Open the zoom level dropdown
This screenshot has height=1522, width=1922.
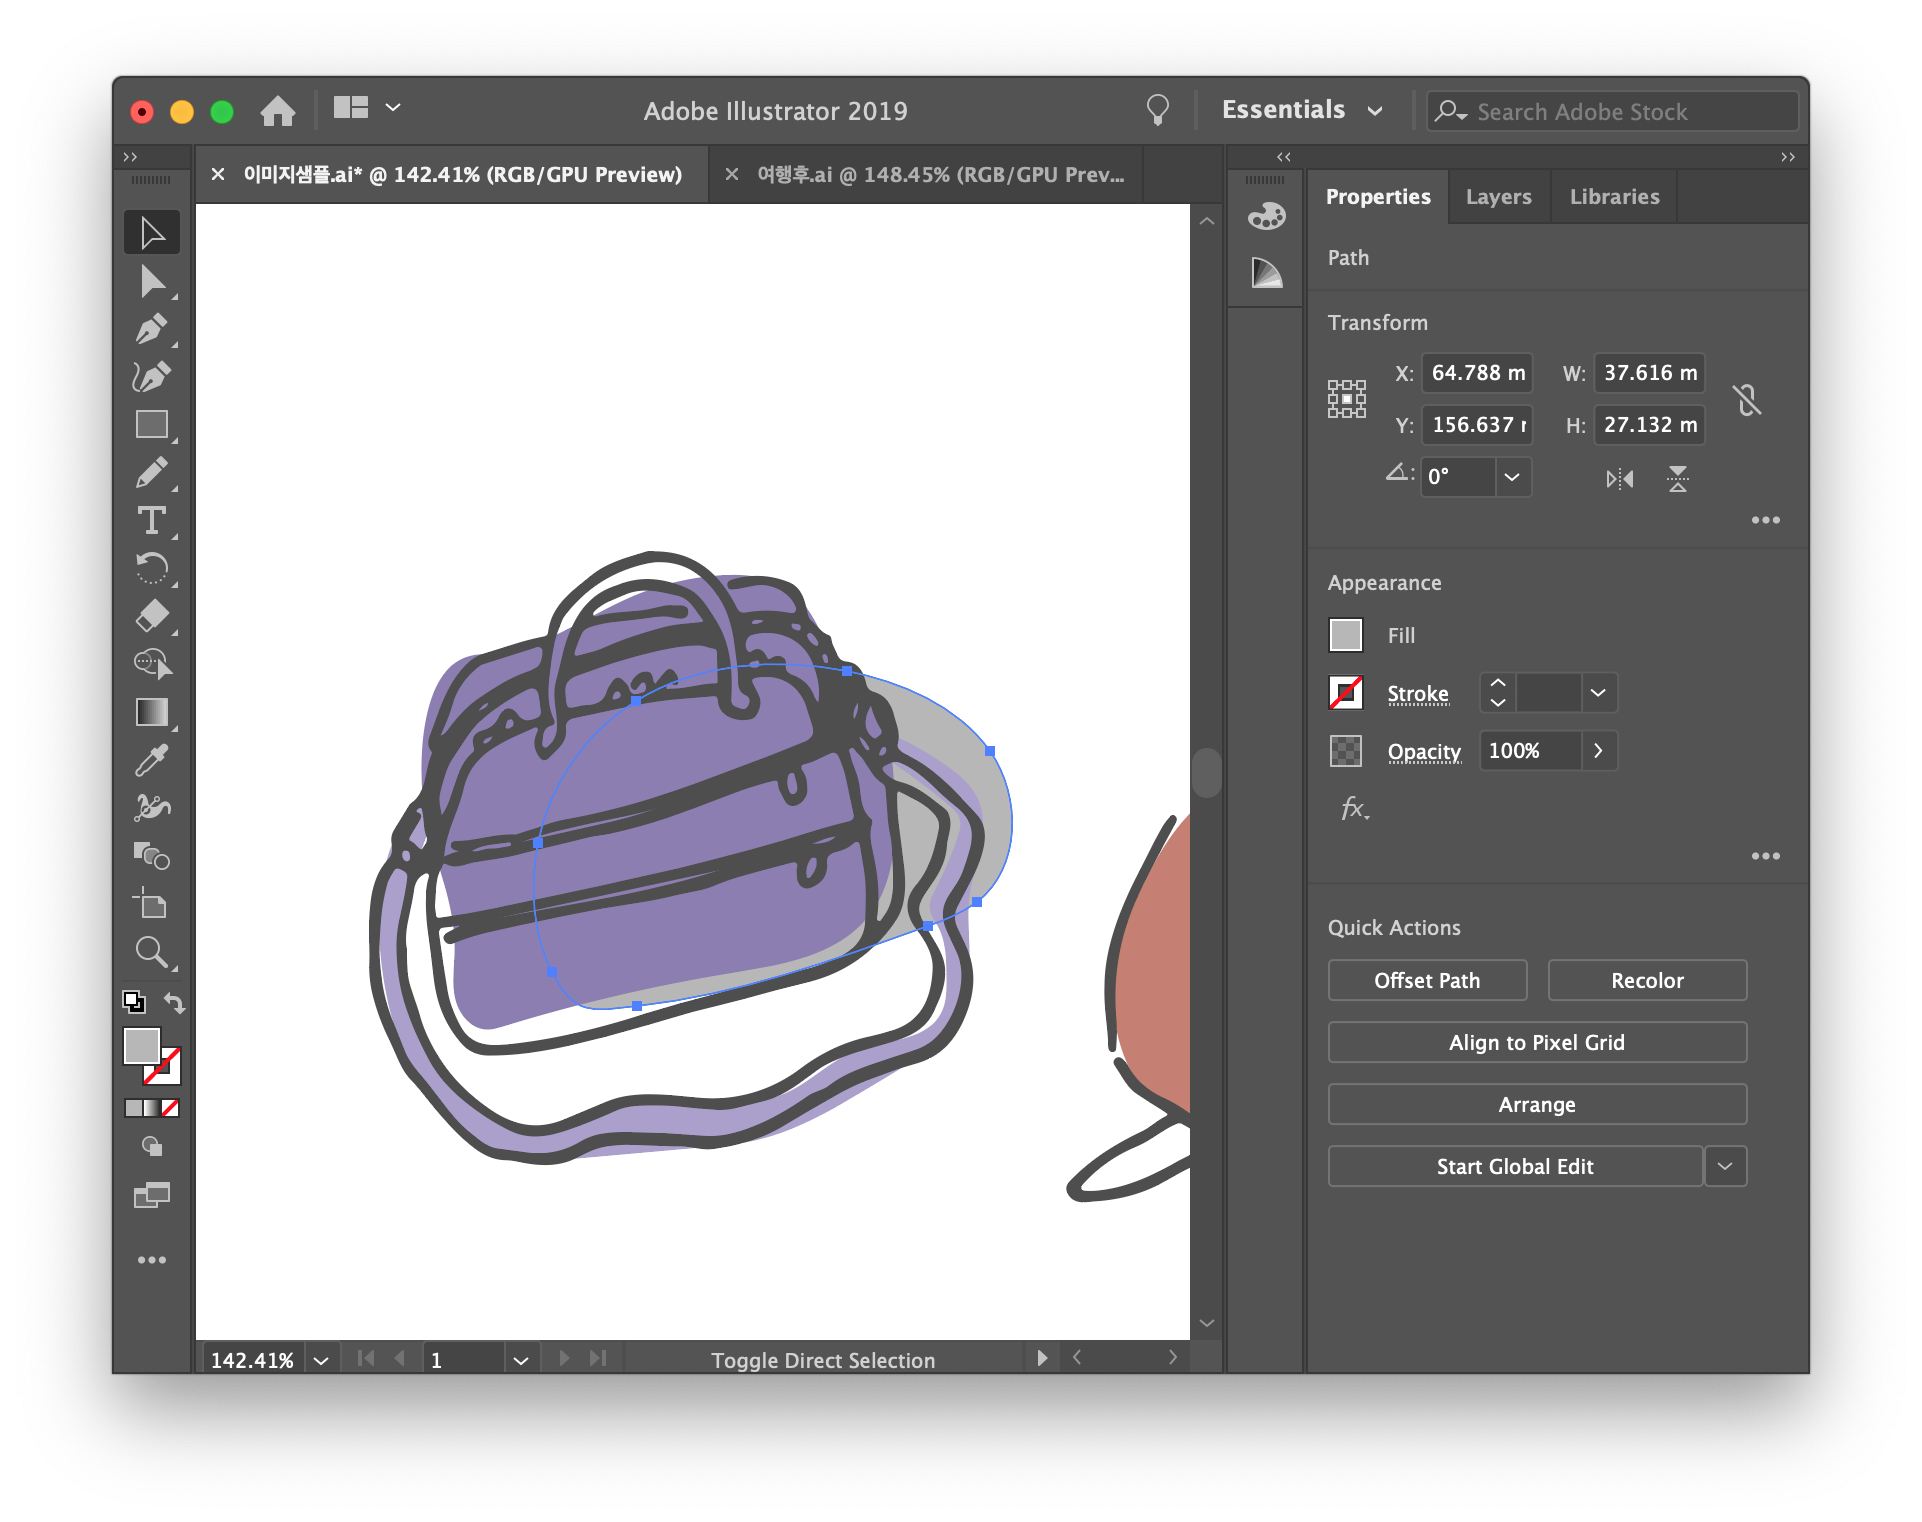pos(321,1360)
